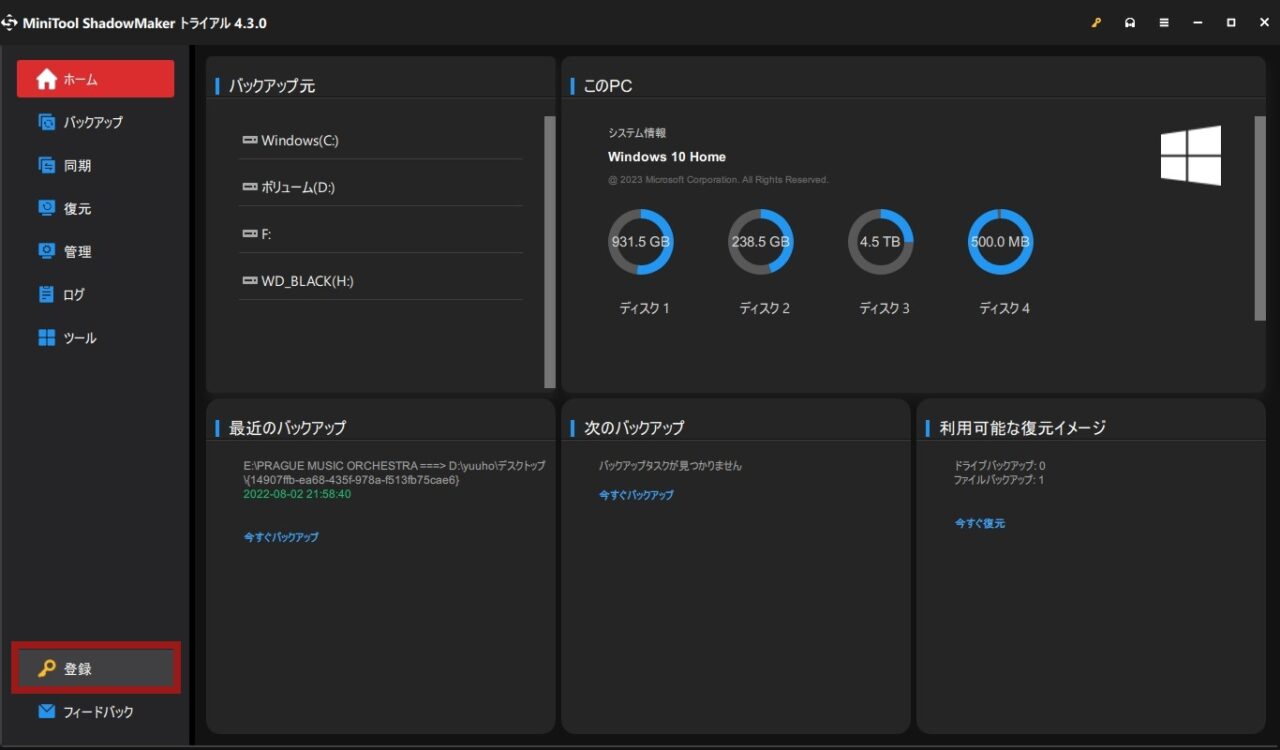1280x750 pixels.
Task: Go to the バックアップ section in sidebar
Action: 95,122
